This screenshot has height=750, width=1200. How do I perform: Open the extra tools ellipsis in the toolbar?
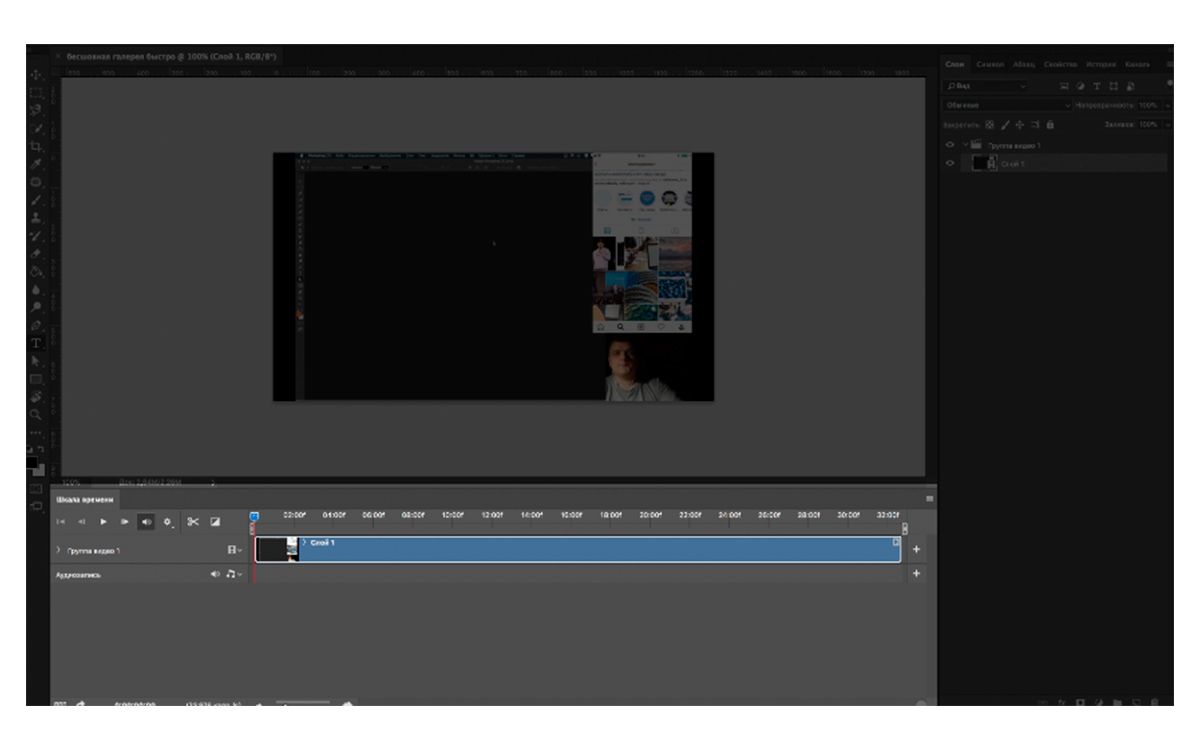click(37, 433)
